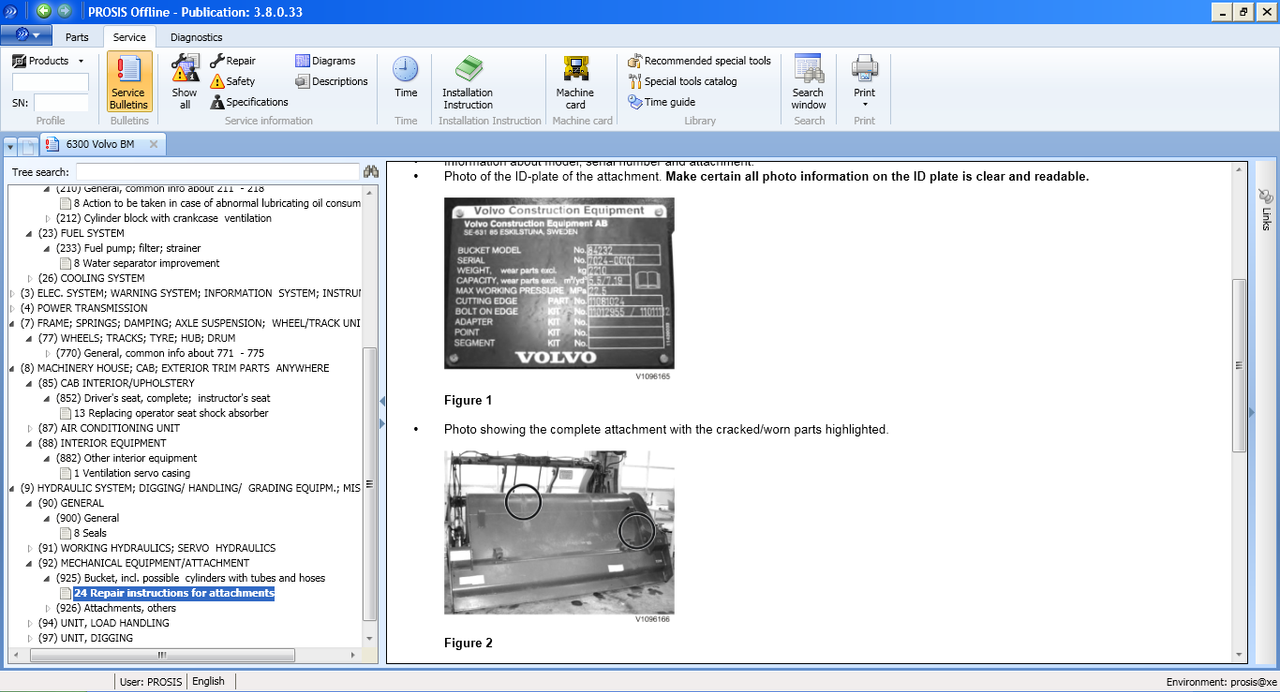Click the document vertical scrollbar

(x=1240, y=365)
